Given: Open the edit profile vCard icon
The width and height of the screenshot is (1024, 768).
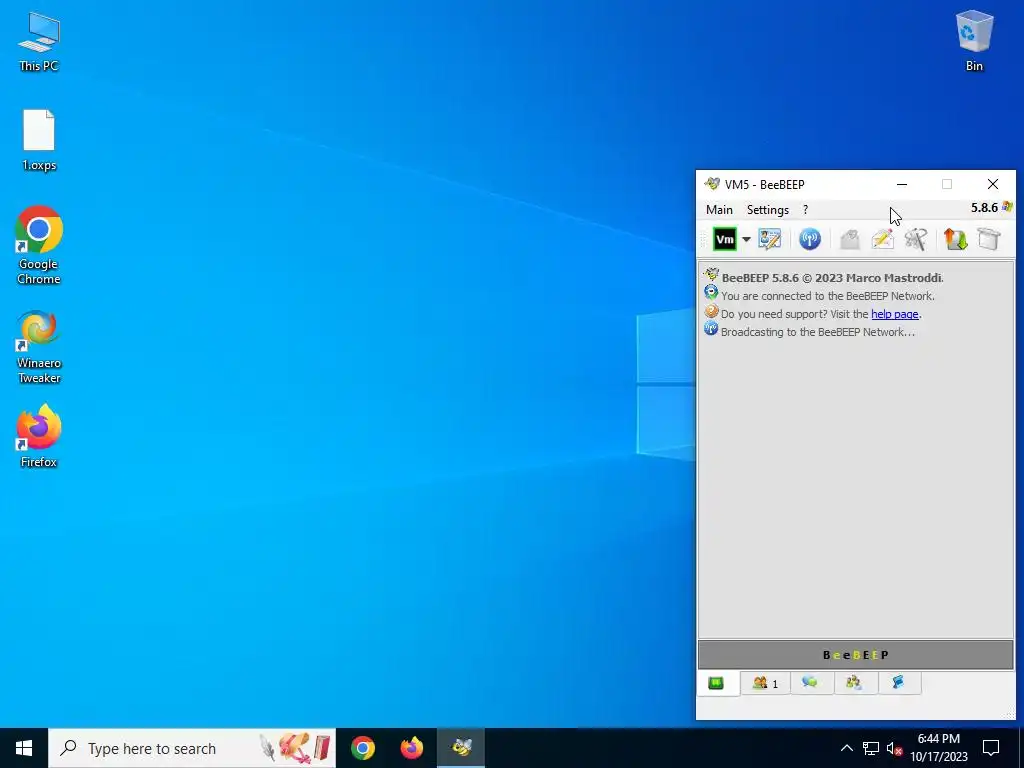Looking at the screenshot, I should (769, 239).
